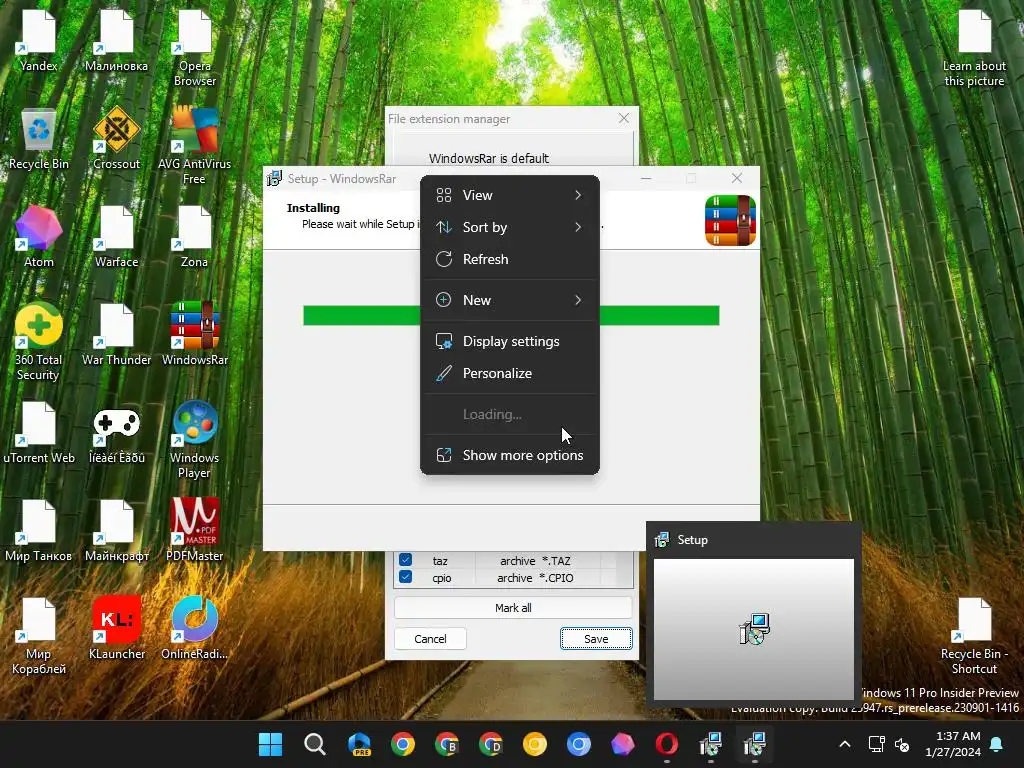
Task: Open the Warface shortcut
Action: (116, 236)
